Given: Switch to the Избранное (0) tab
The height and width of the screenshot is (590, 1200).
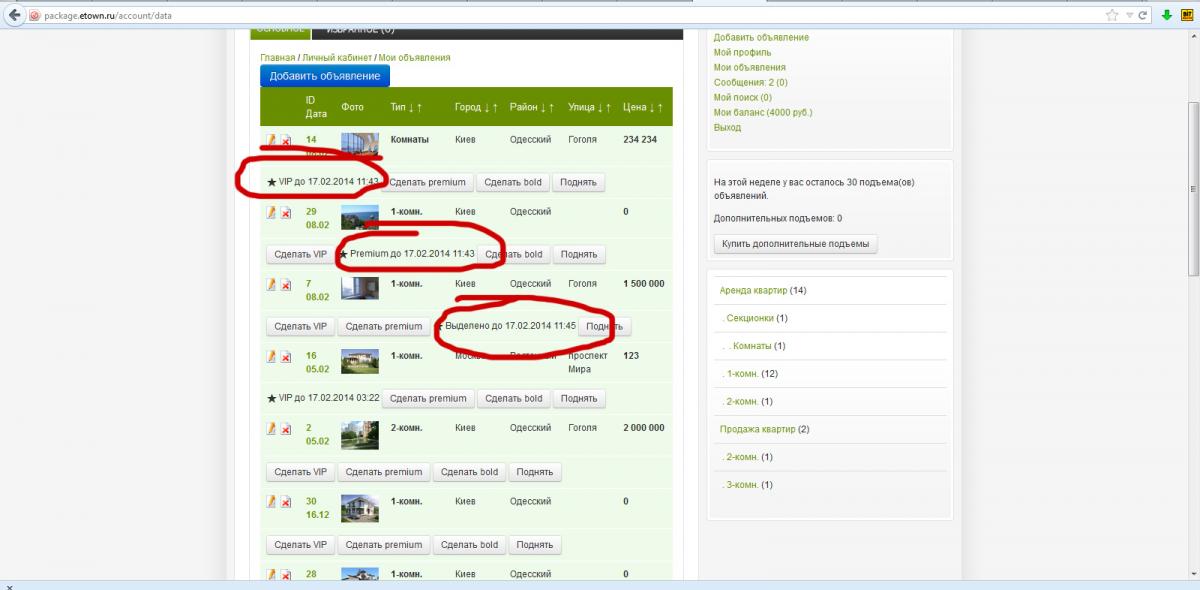Looking at the screenshot, I should pos(360,32).
